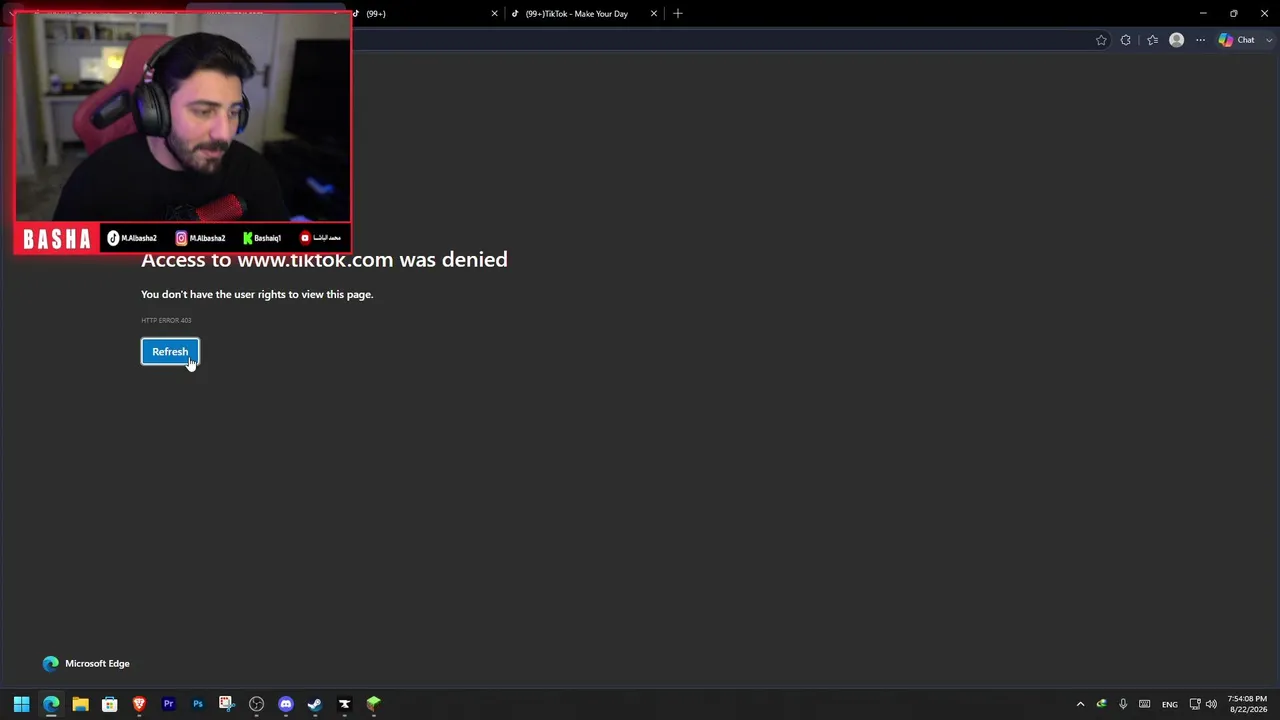
Task: Open the ENG language switcher
Action: (1169, 705)
